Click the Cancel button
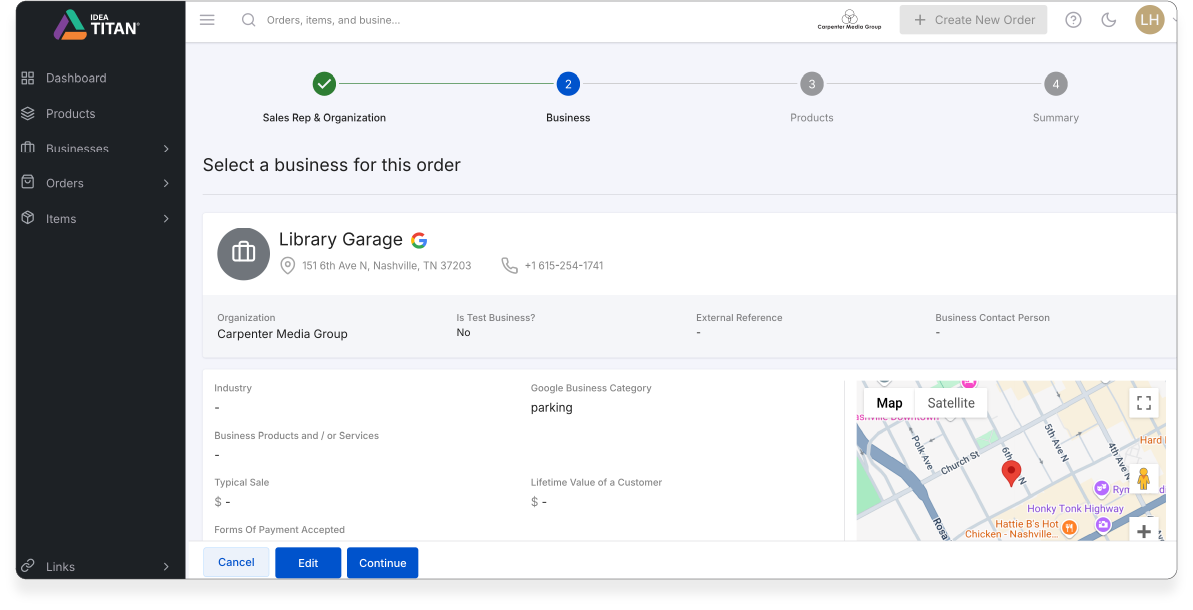The width and height of the screenshot is (1193, 610). 236,562
